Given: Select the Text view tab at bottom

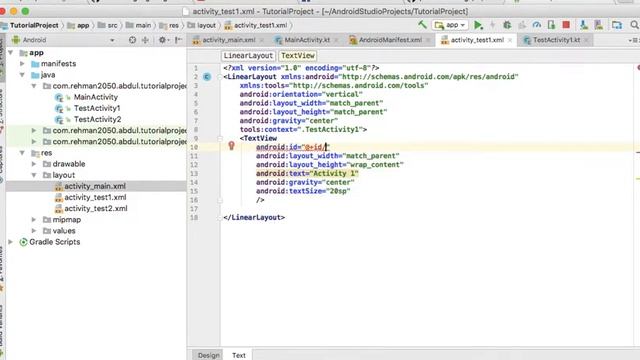Looking at the screenshot, I should [x=239, y=355].
